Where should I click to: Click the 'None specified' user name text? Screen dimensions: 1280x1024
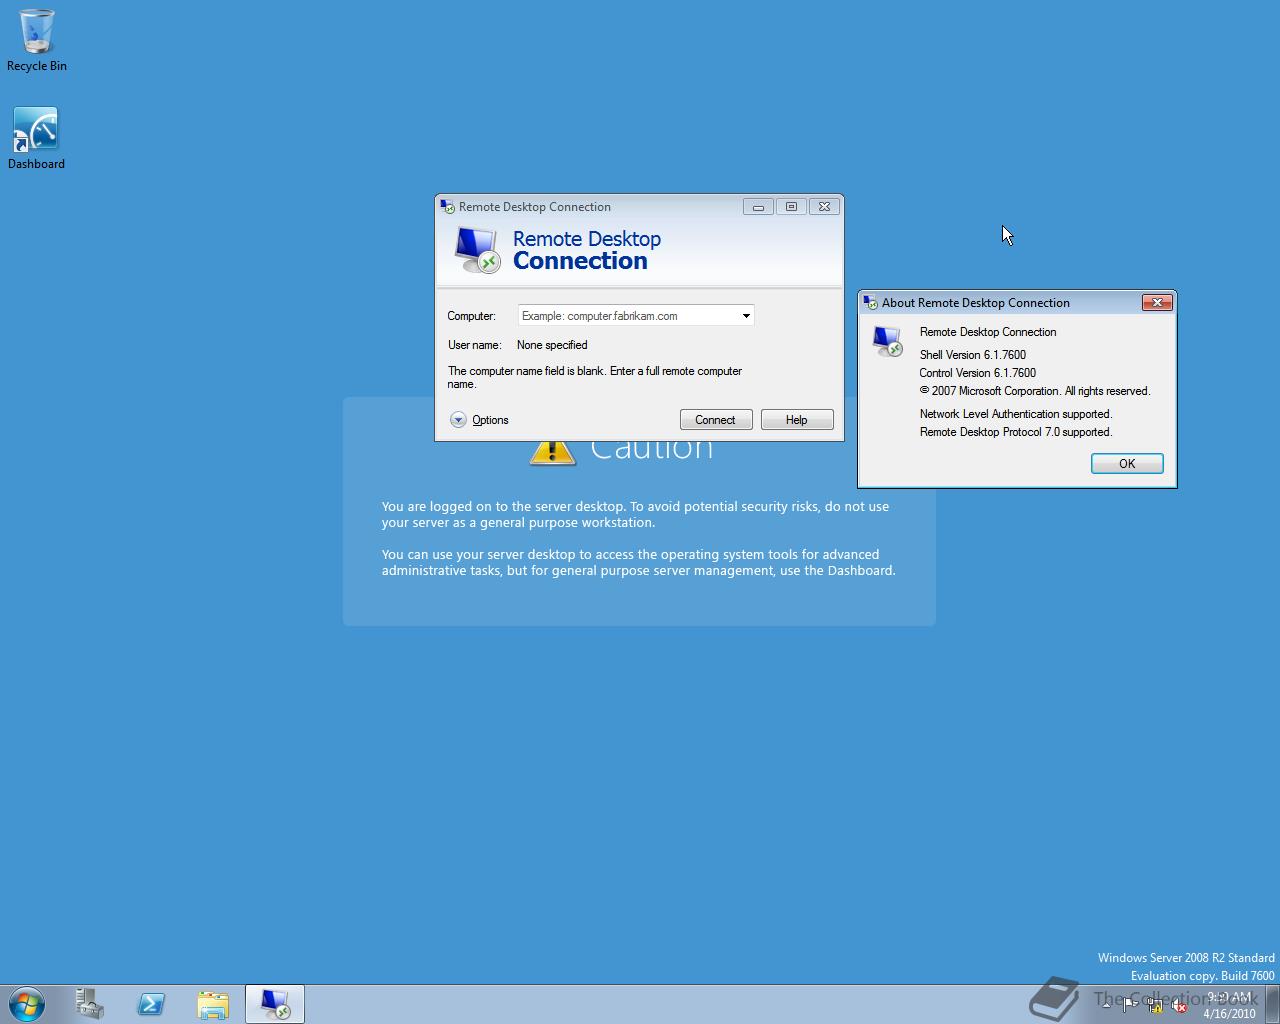pyautogui.click(x=552, y=345)
